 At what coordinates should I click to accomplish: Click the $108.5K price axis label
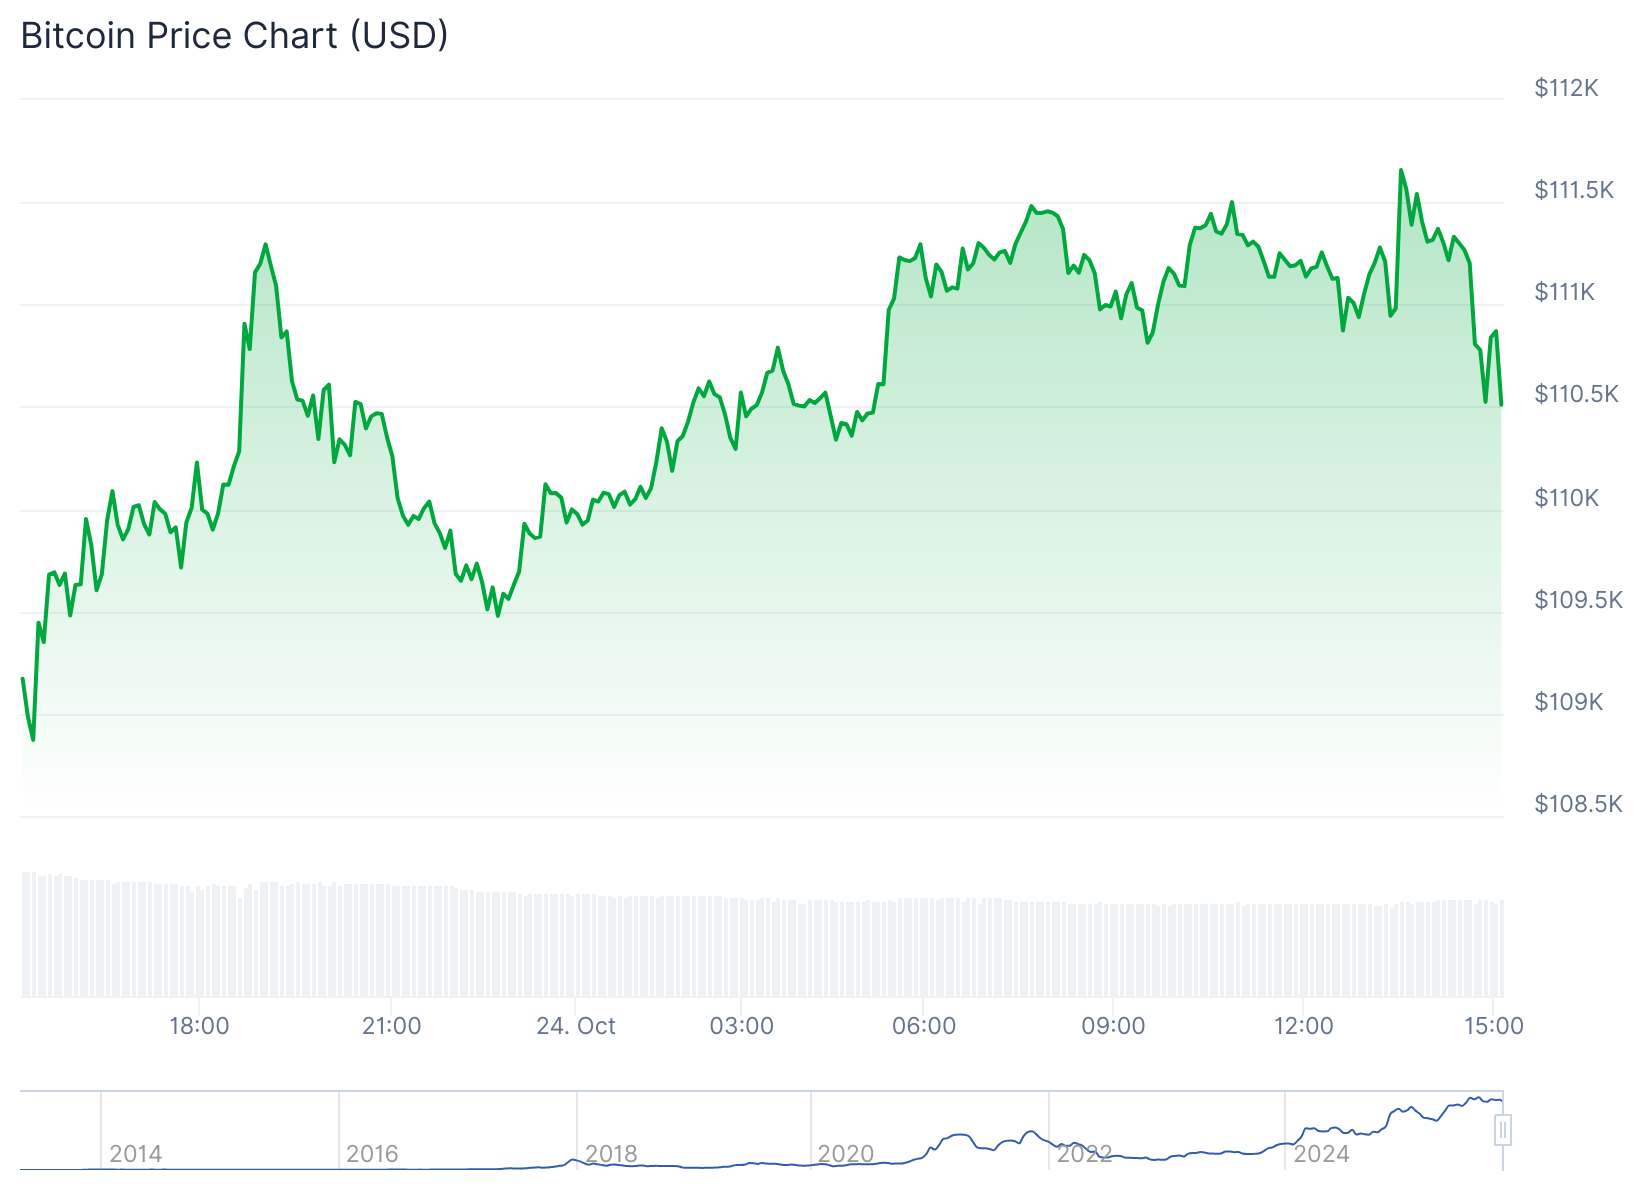click(1578, 804)
